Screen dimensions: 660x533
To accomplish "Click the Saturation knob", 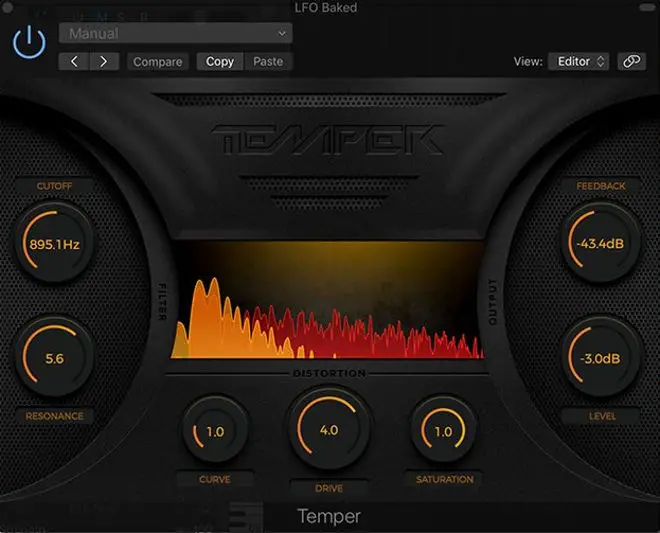I will click(x=443, y=431).
